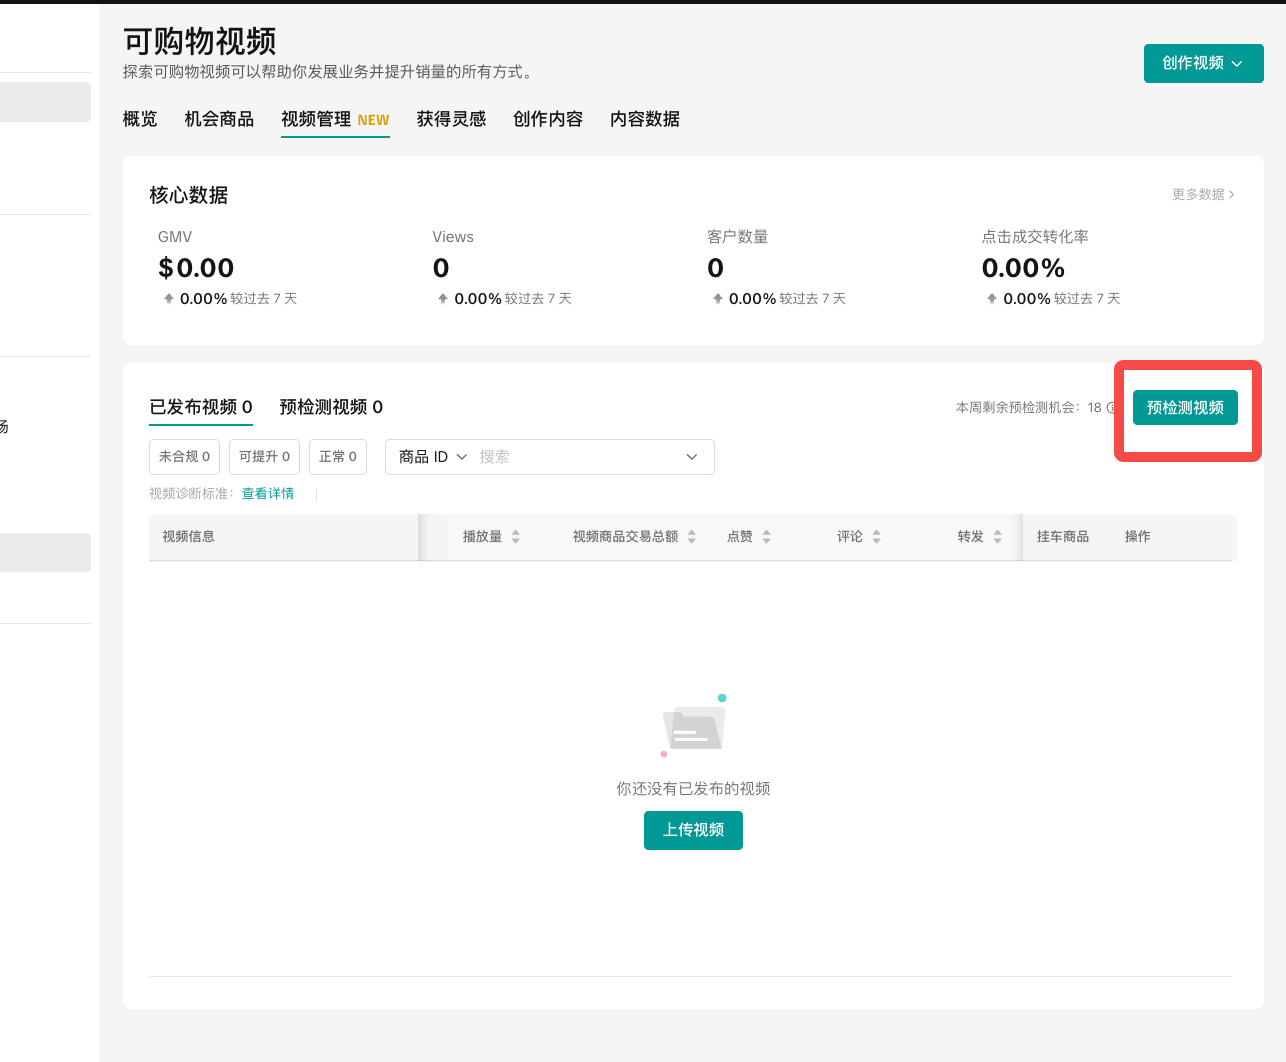
Task: Click the 预检测视频 button
Action: 1185,408
